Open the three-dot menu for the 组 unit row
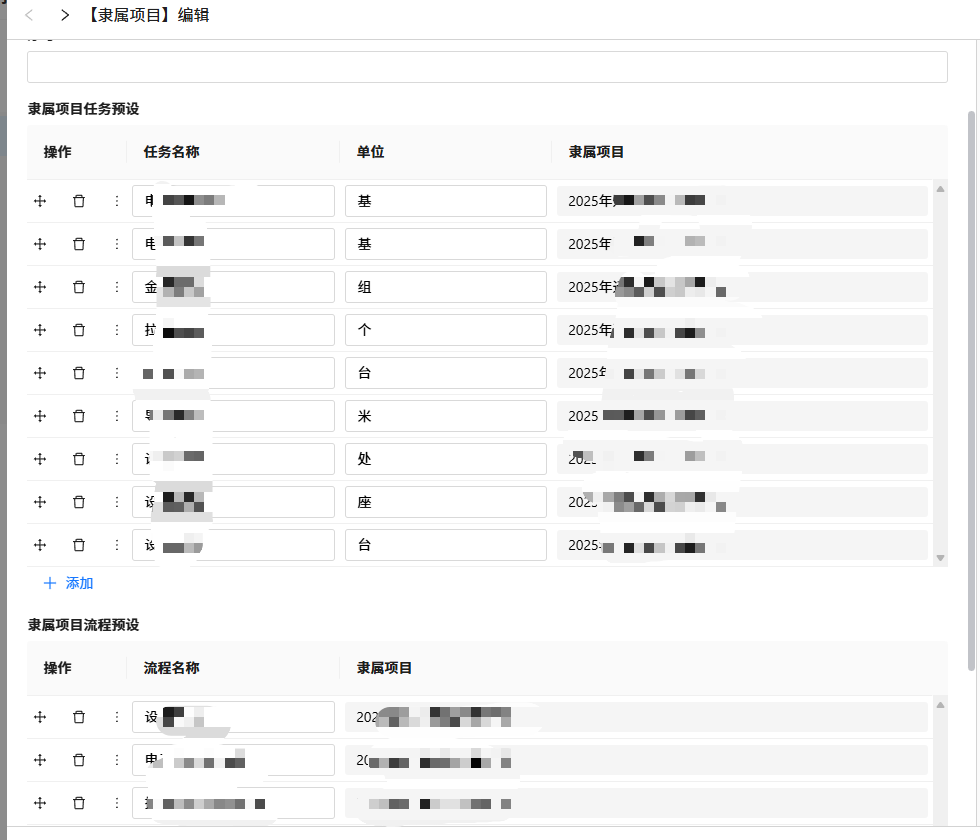Screen dimensions: 980x840 pyautogui.click(x=116, y=287)
